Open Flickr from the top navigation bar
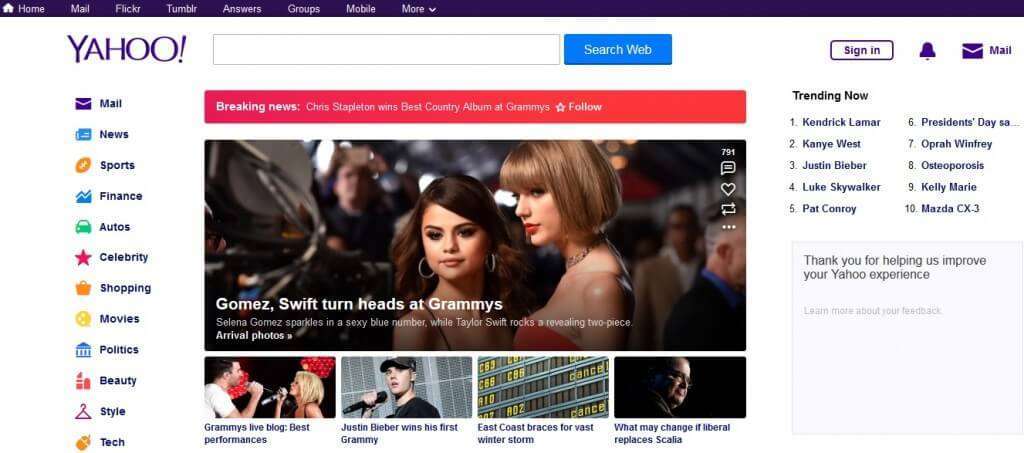Viewport: 1024px width, 453px height. pyautogui.click(x=128, y=9)
